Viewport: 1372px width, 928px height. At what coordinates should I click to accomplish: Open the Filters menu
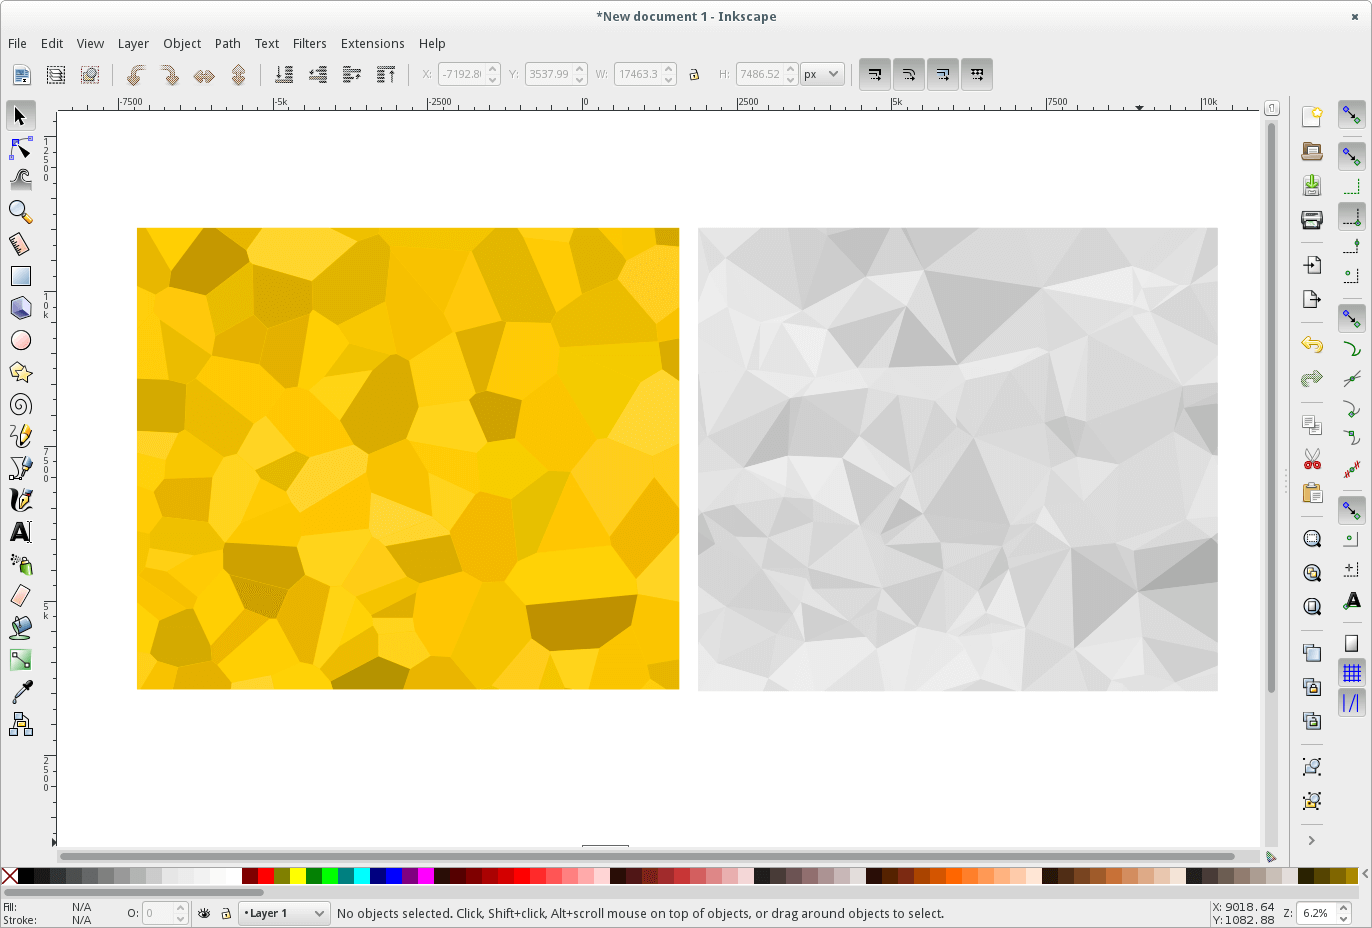pos(309,43)
